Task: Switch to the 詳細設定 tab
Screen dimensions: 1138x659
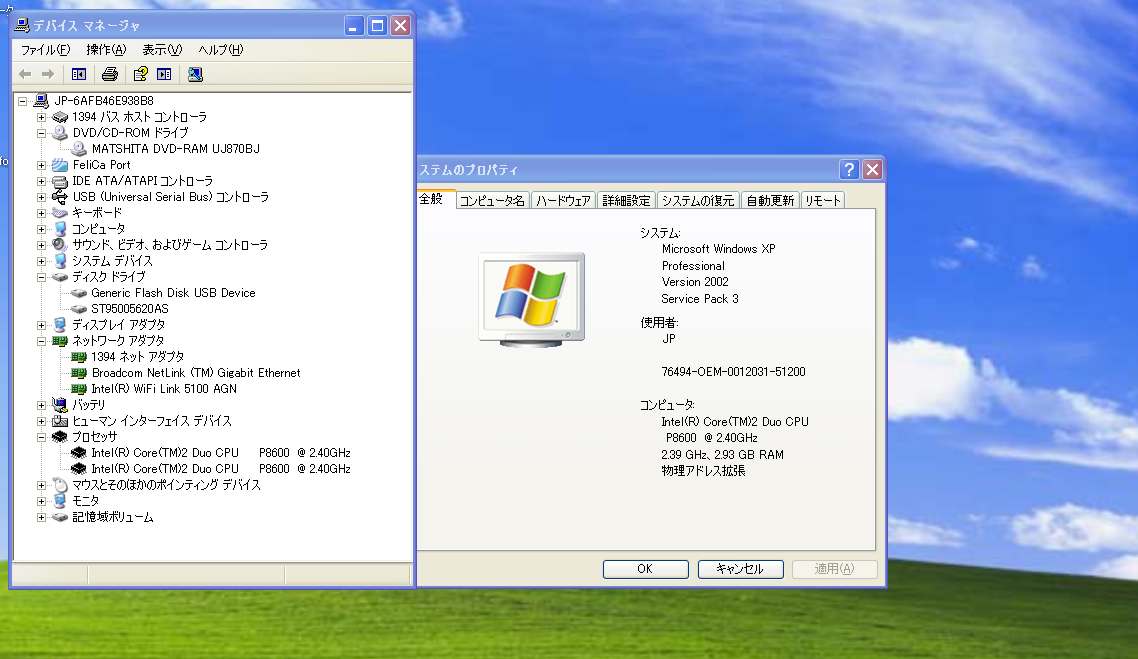Action: click(626, 201)
